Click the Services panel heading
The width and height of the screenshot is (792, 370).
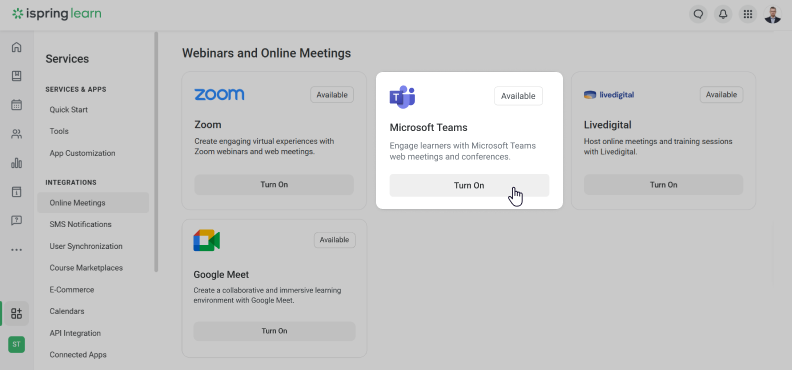tap(67, 59)
